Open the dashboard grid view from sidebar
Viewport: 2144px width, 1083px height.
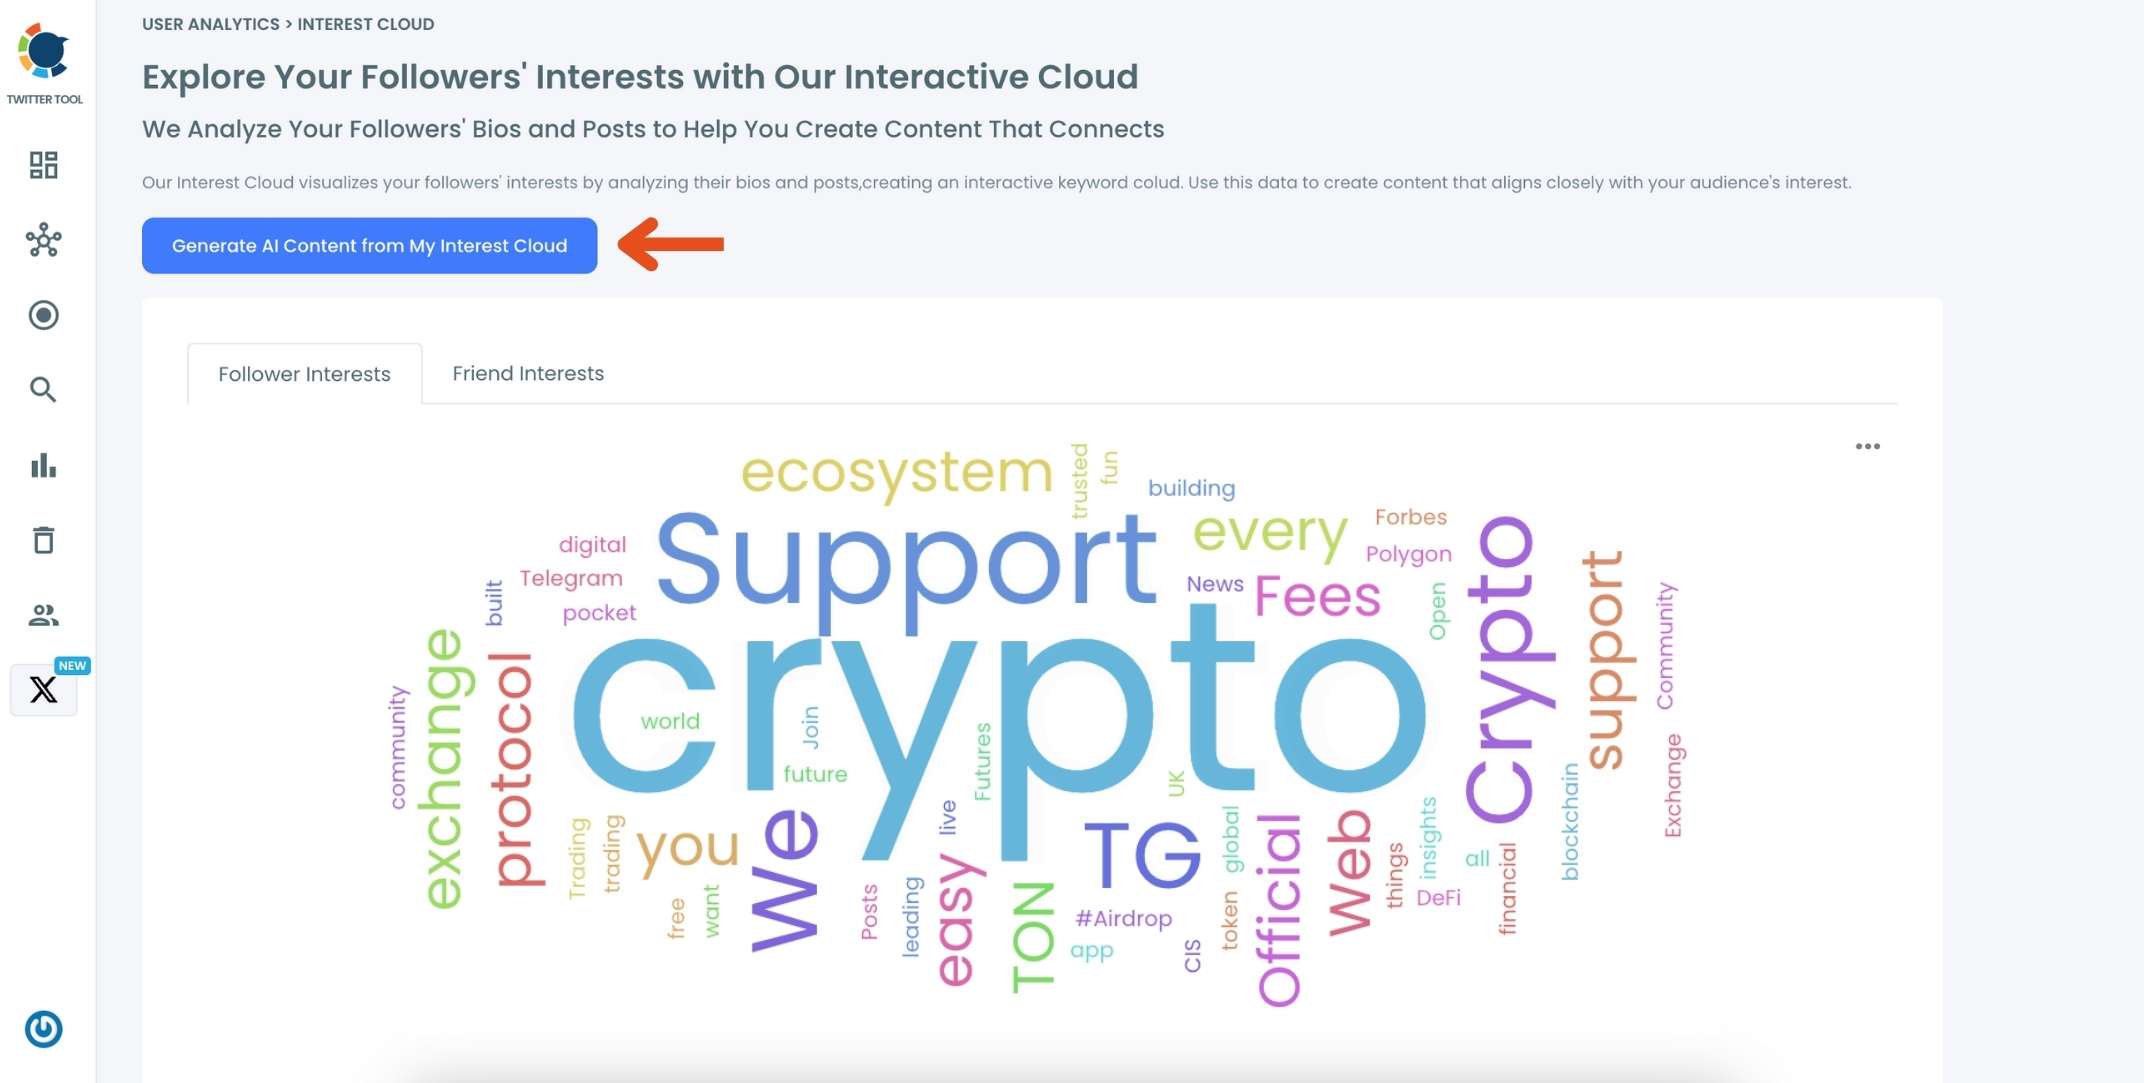coord(43,165)
